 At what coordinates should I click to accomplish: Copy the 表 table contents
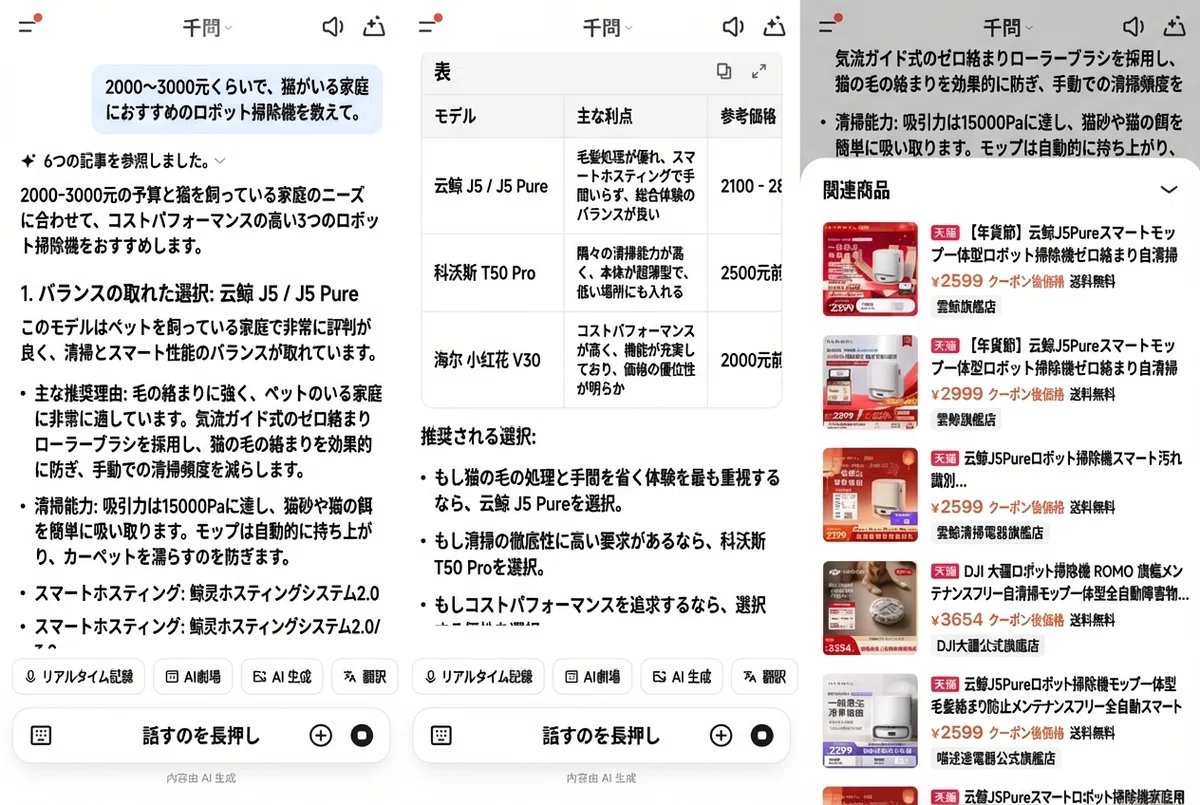[x=723, y=71]
